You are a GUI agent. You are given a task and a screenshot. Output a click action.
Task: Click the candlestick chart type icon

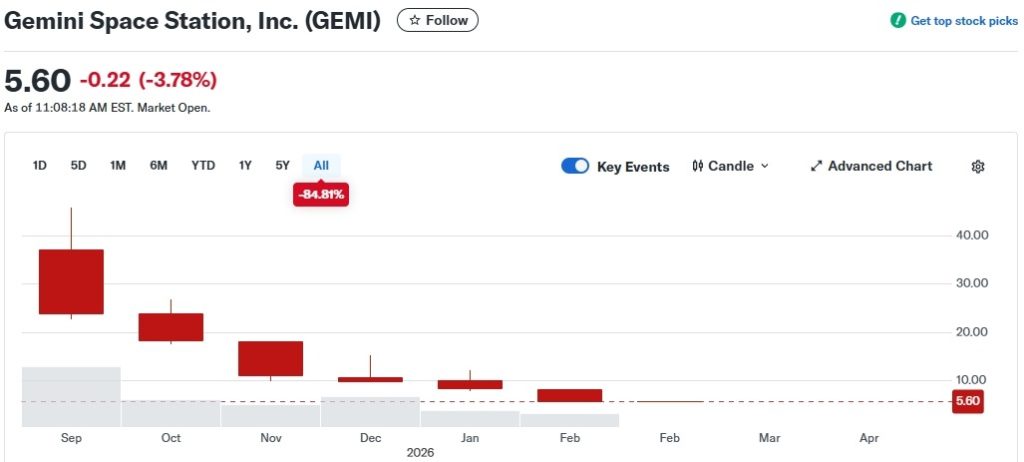coord(697,166)
